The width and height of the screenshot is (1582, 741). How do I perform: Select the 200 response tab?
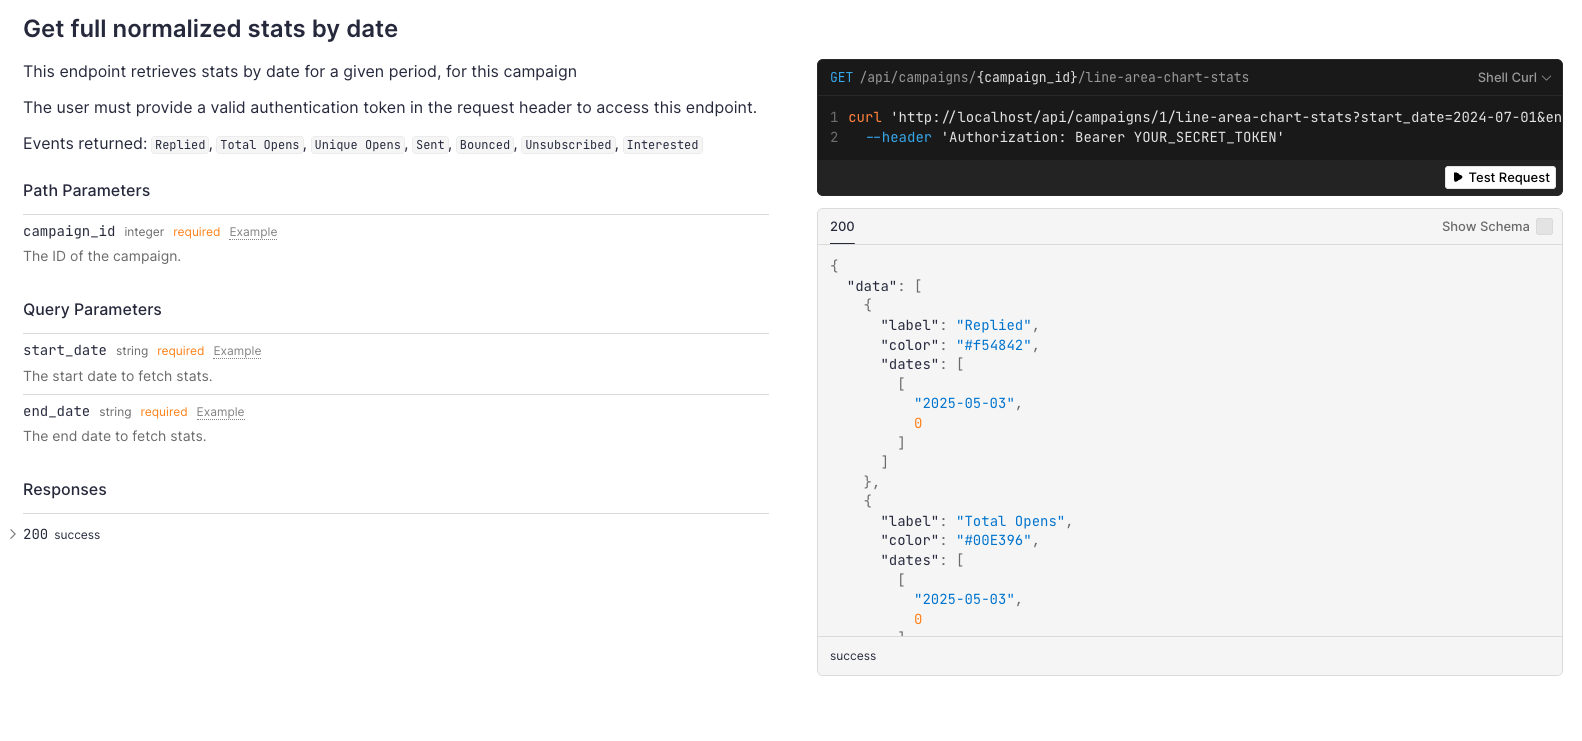point(842,226)
